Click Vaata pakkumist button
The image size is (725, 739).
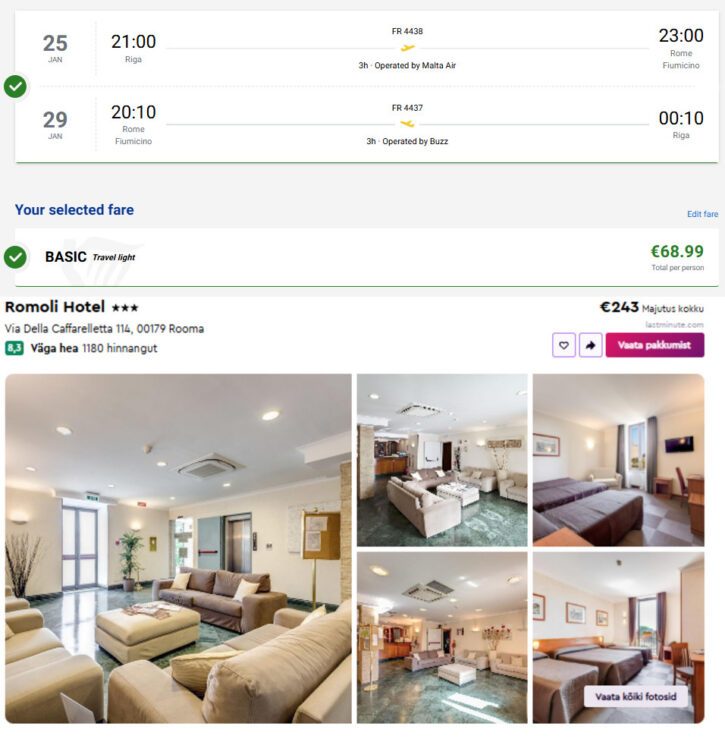(655, 345)
